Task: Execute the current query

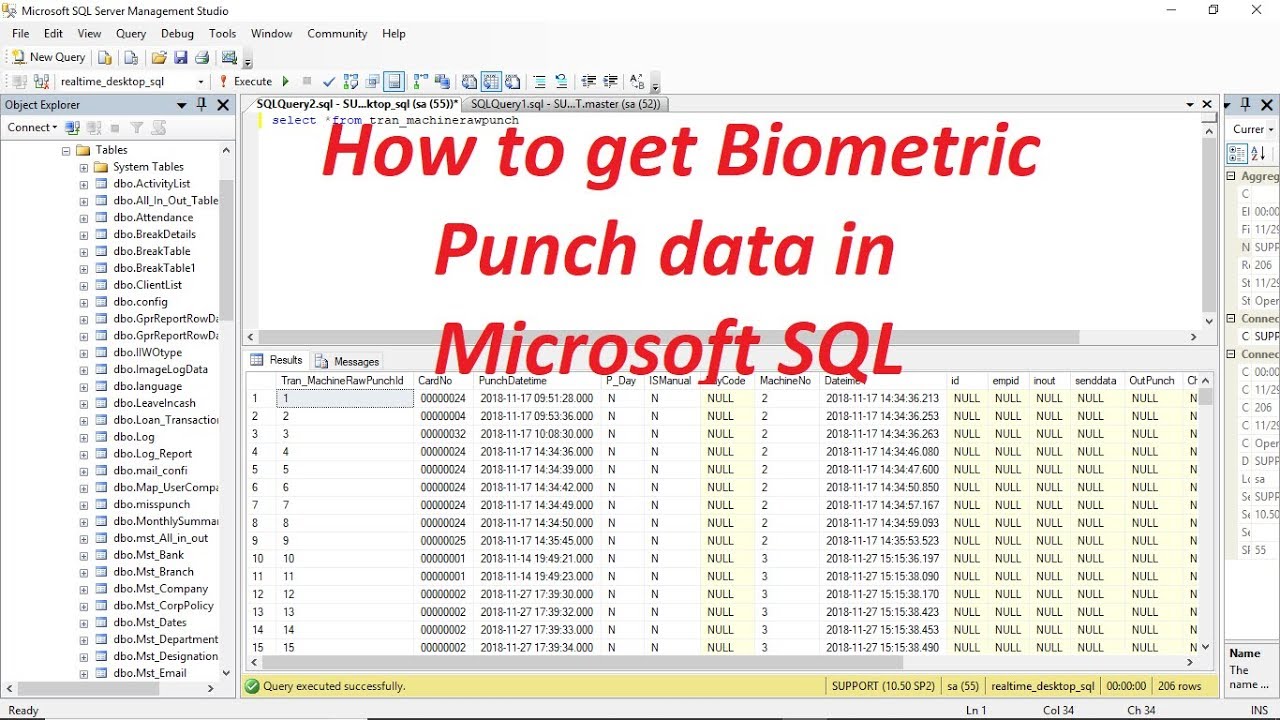Action: coord(246,82)
